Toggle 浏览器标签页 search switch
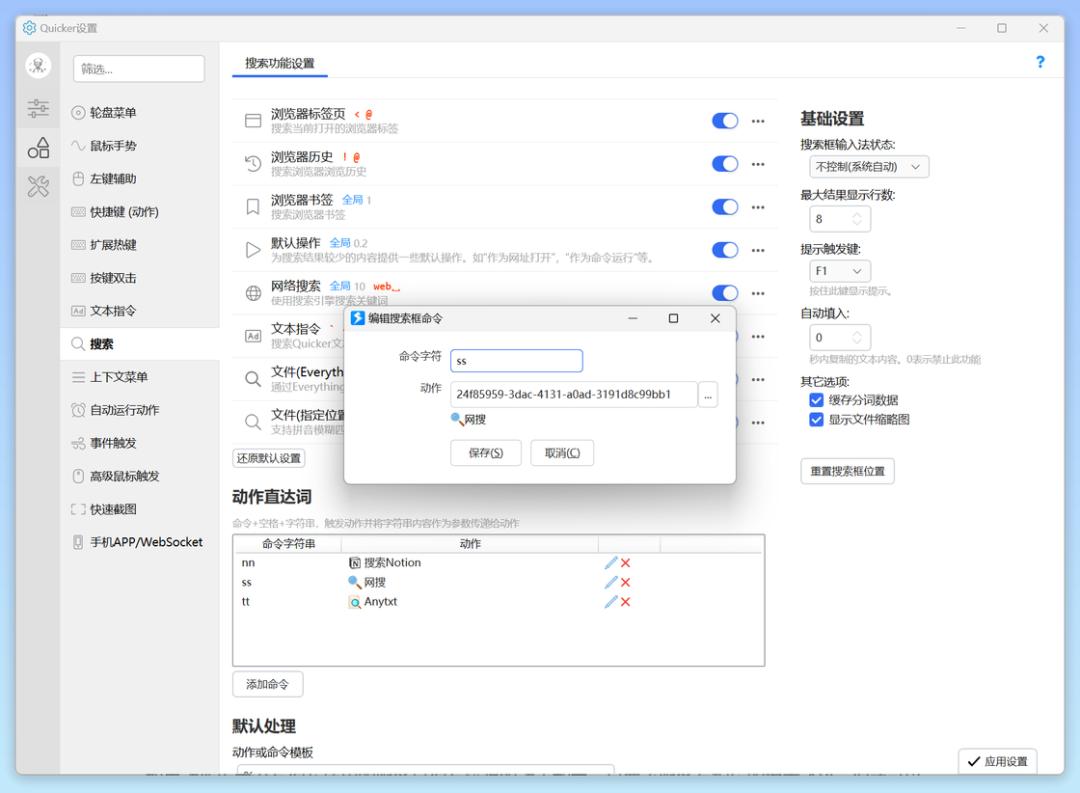1080x793 pixels. [725, 121]
